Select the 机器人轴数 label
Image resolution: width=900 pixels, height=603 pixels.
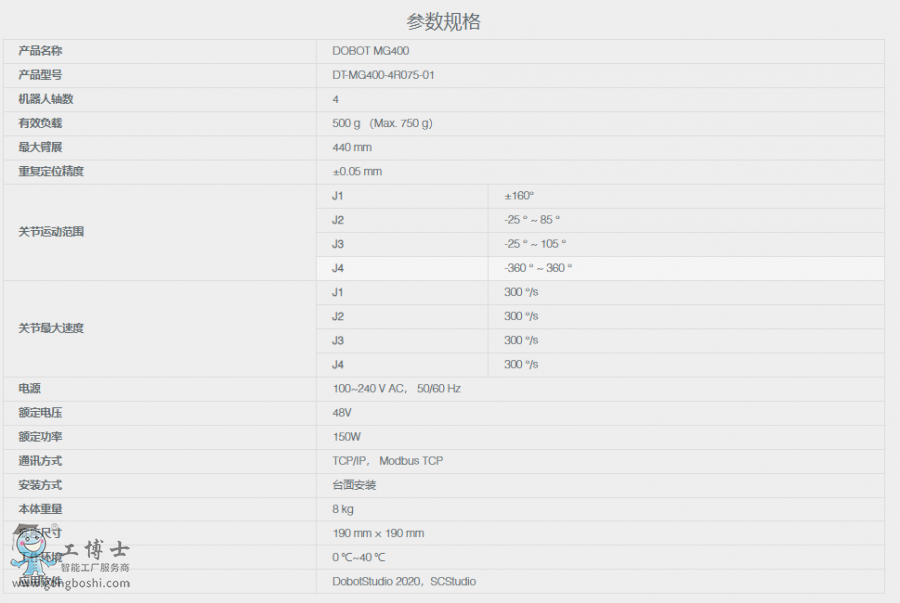(x=46, y=99)
